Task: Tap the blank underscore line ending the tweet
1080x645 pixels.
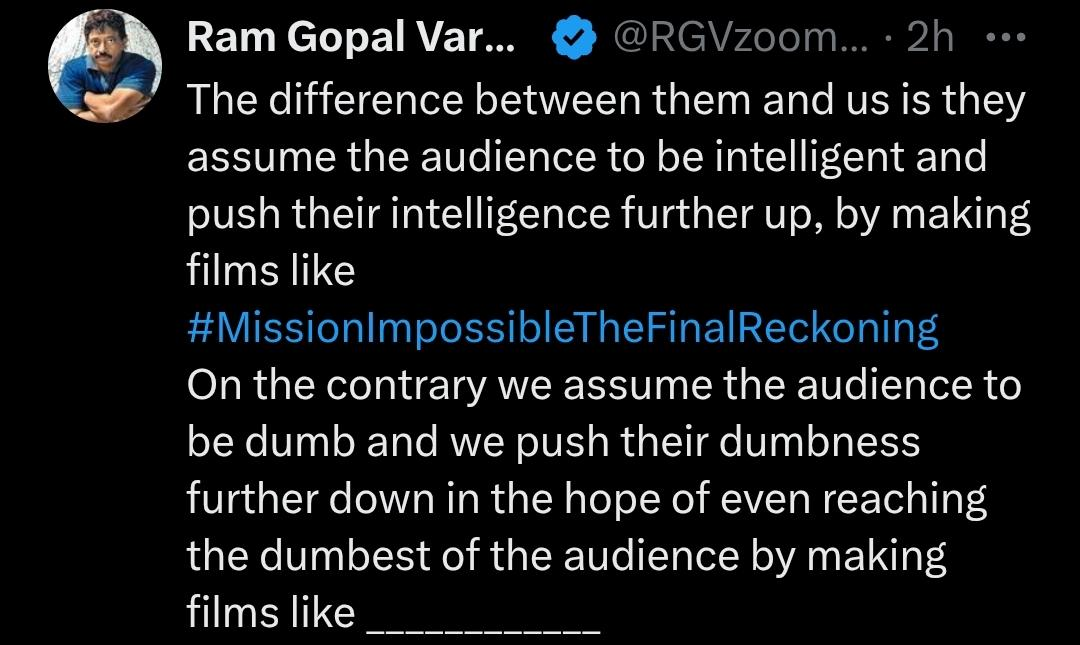Action: (x=484, y=618)
